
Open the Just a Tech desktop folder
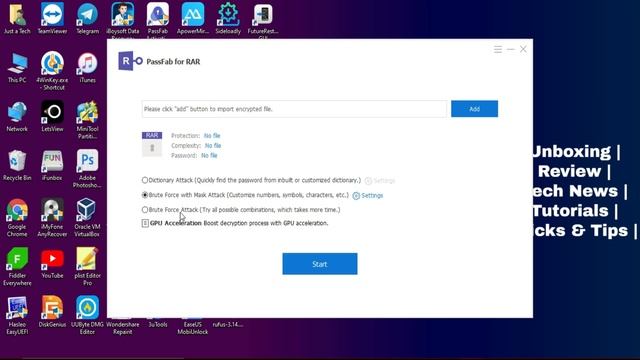pyautogui.click(x=17, y=18)
